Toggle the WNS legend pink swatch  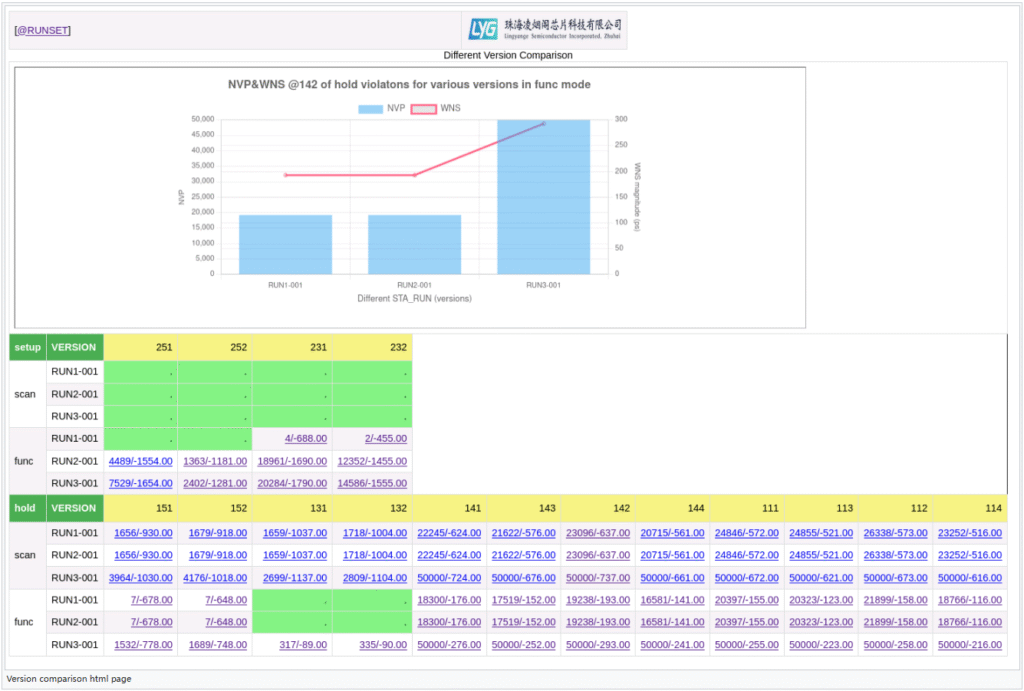pyautogui.click(x=423, y=108)
